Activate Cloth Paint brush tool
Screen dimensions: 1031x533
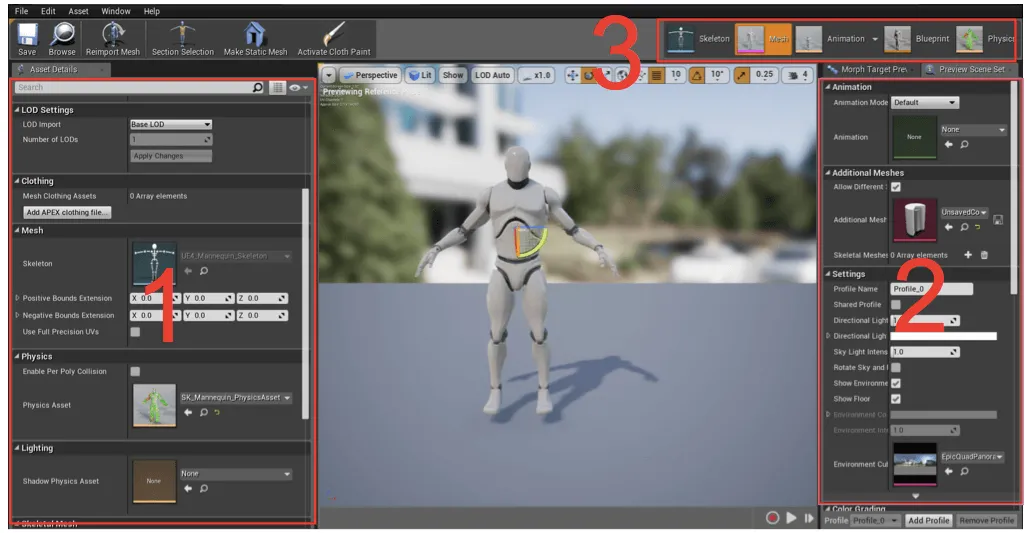pyautogui.click(x=333, y=34)
